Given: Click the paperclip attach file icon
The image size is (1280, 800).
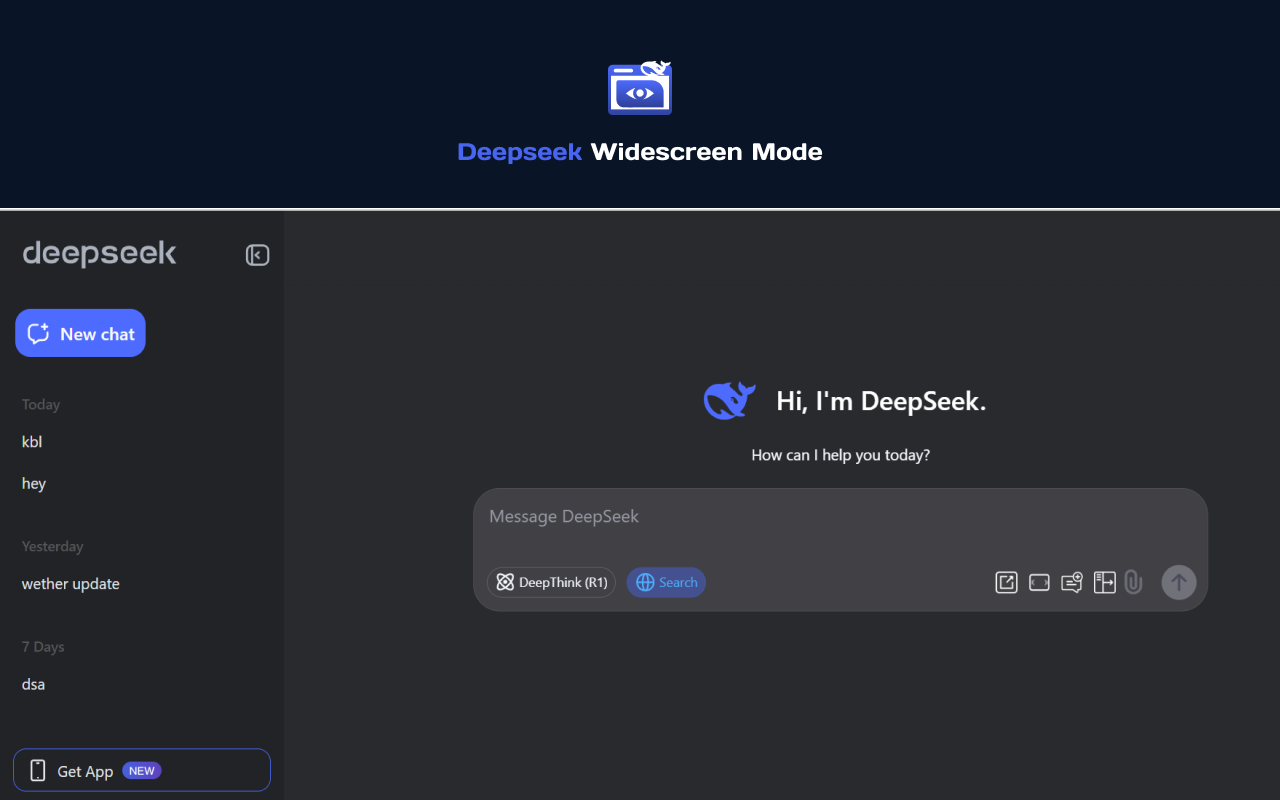Looking at the screenshot, I should [x=1133, y=582].
